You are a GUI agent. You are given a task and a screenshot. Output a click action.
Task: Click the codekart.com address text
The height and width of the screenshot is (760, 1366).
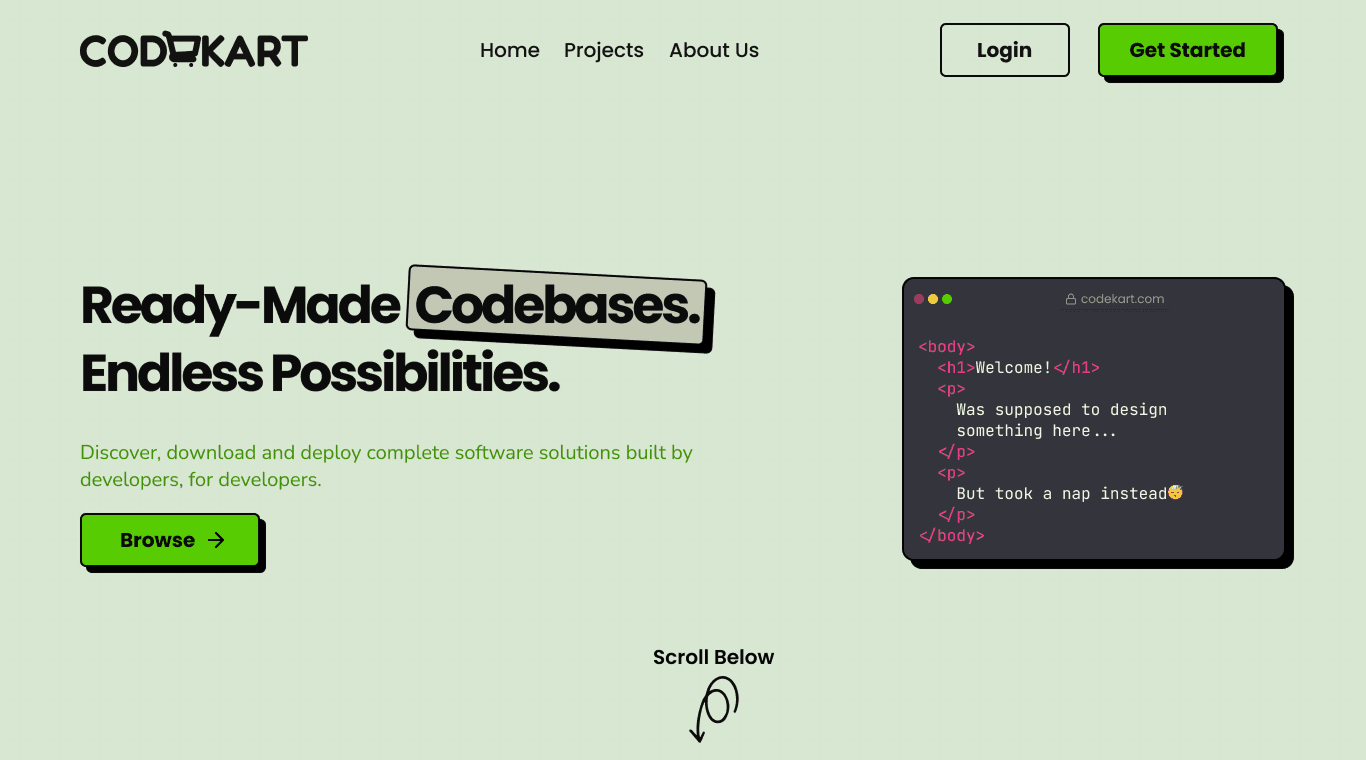1122,299
